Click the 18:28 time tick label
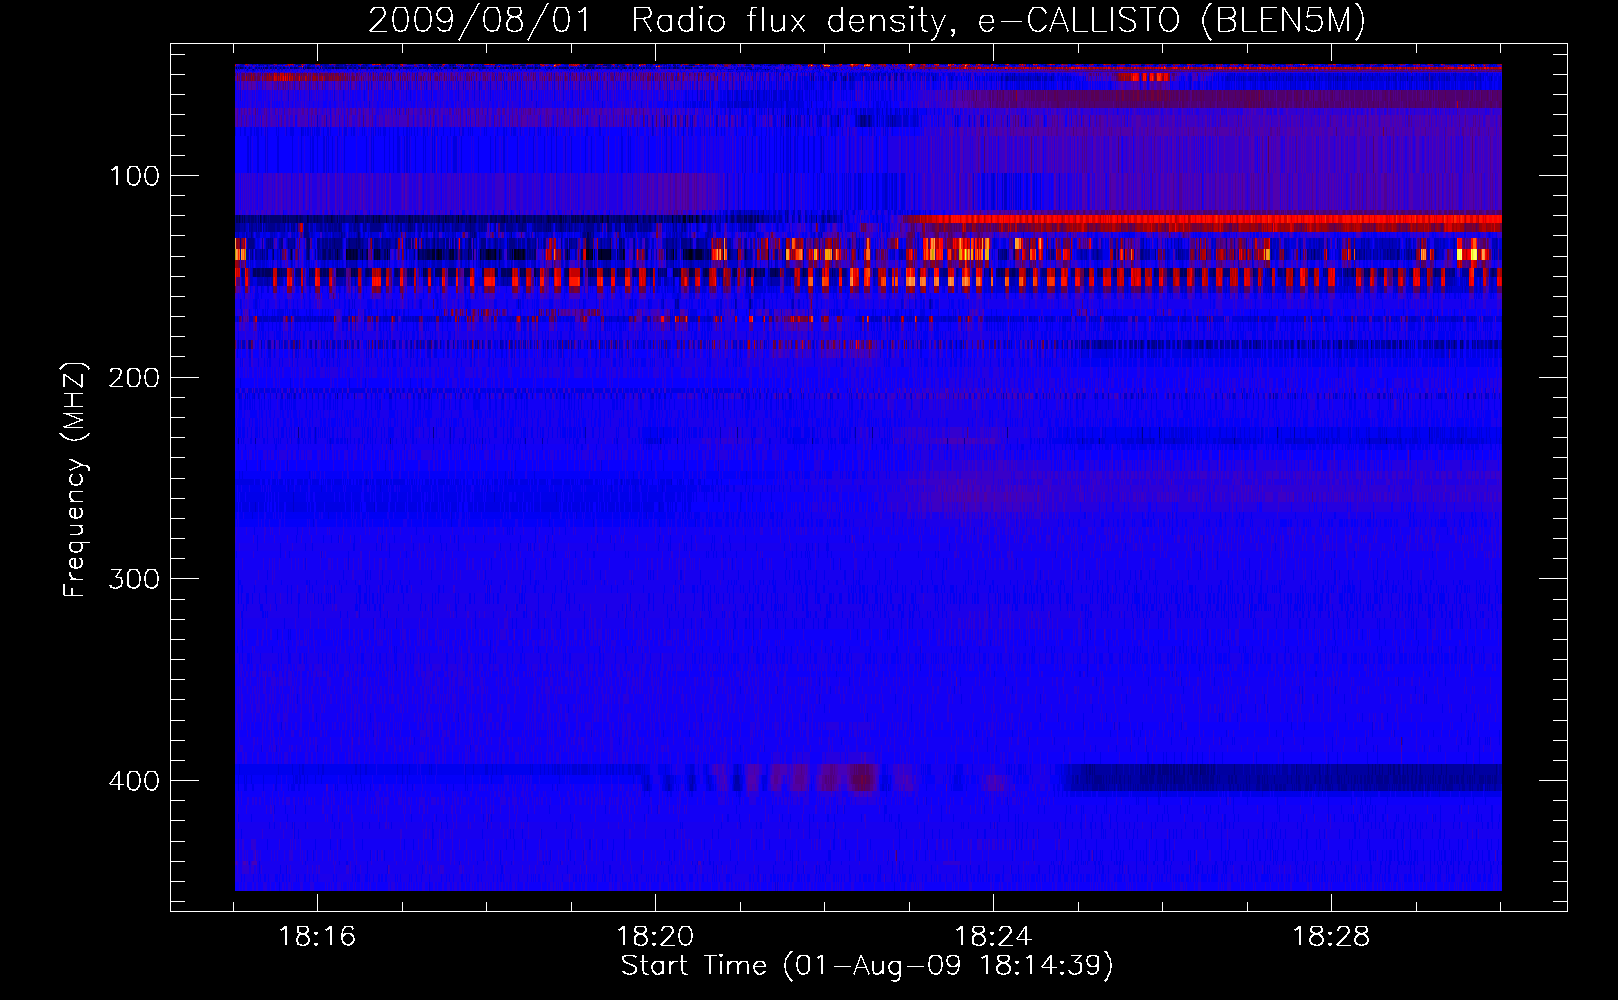1618x1000 pixels. coord(1331,937)
